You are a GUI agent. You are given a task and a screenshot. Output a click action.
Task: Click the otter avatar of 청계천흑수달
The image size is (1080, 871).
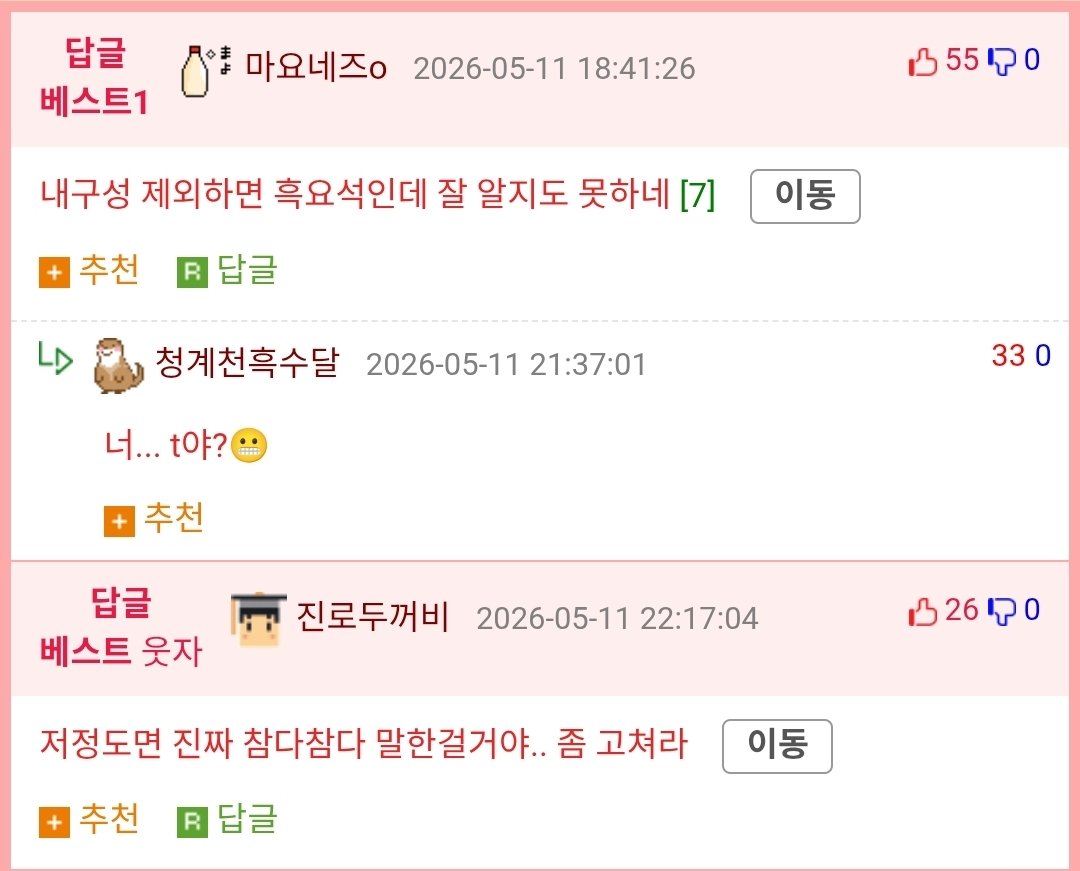[x=118, y=366]
